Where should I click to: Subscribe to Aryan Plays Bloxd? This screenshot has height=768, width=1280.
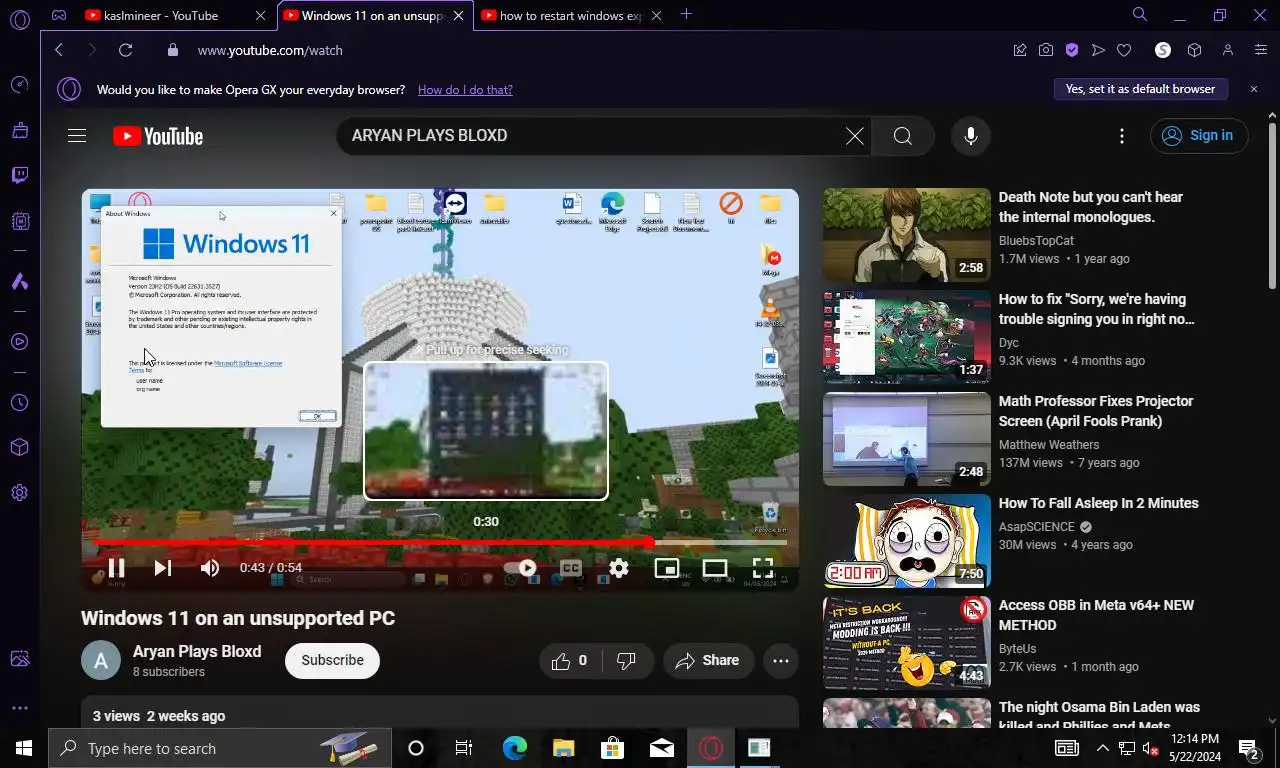click(x=332, y=661)
